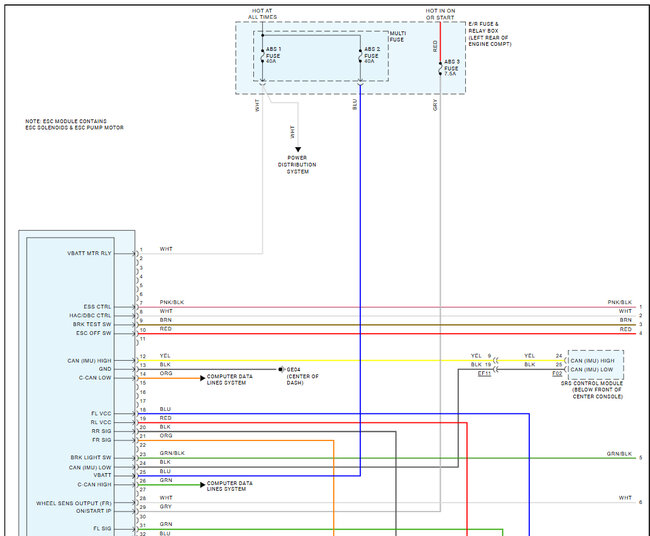Image resolution: width=650 pixels, height=536 pixels.
Task: Click the 'GRY' wire label at pin 29
Action: [x=165, y=507]
